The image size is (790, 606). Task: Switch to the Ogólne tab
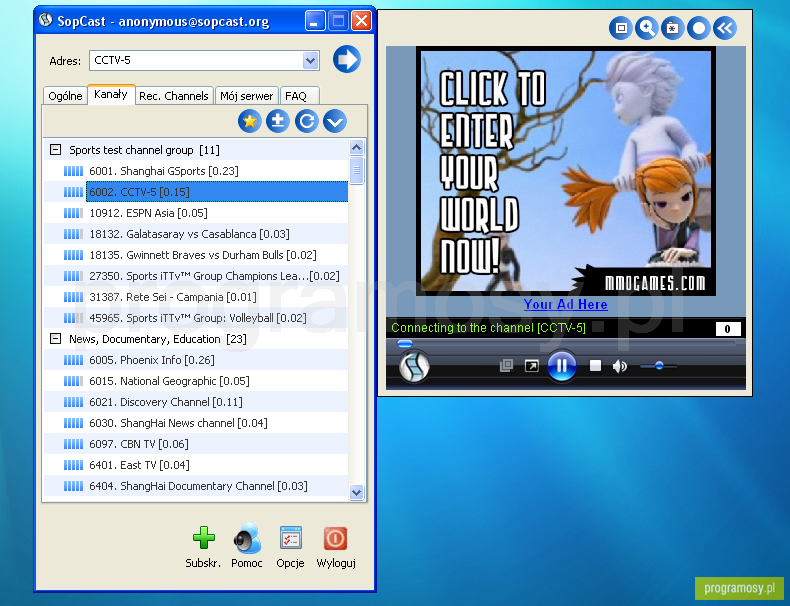[65, 96]
